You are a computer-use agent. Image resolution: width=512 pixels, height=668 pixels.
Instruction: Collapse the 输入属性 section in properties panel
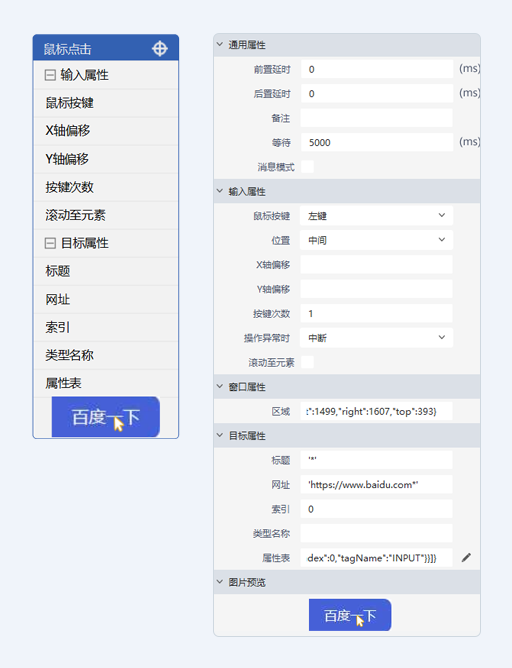(x=220, y=191)
